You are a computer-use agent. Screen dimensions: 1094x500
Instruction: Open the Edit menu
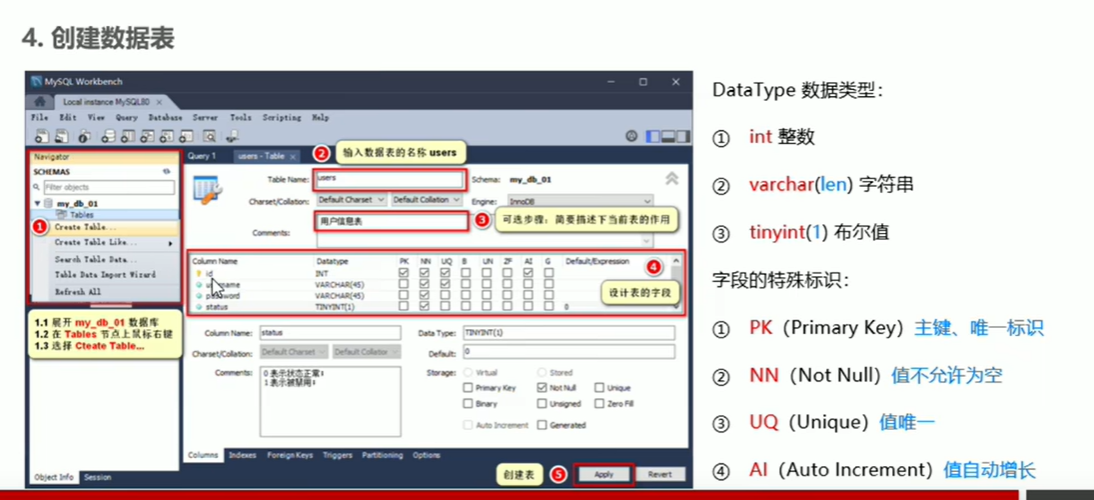(68, 118)
